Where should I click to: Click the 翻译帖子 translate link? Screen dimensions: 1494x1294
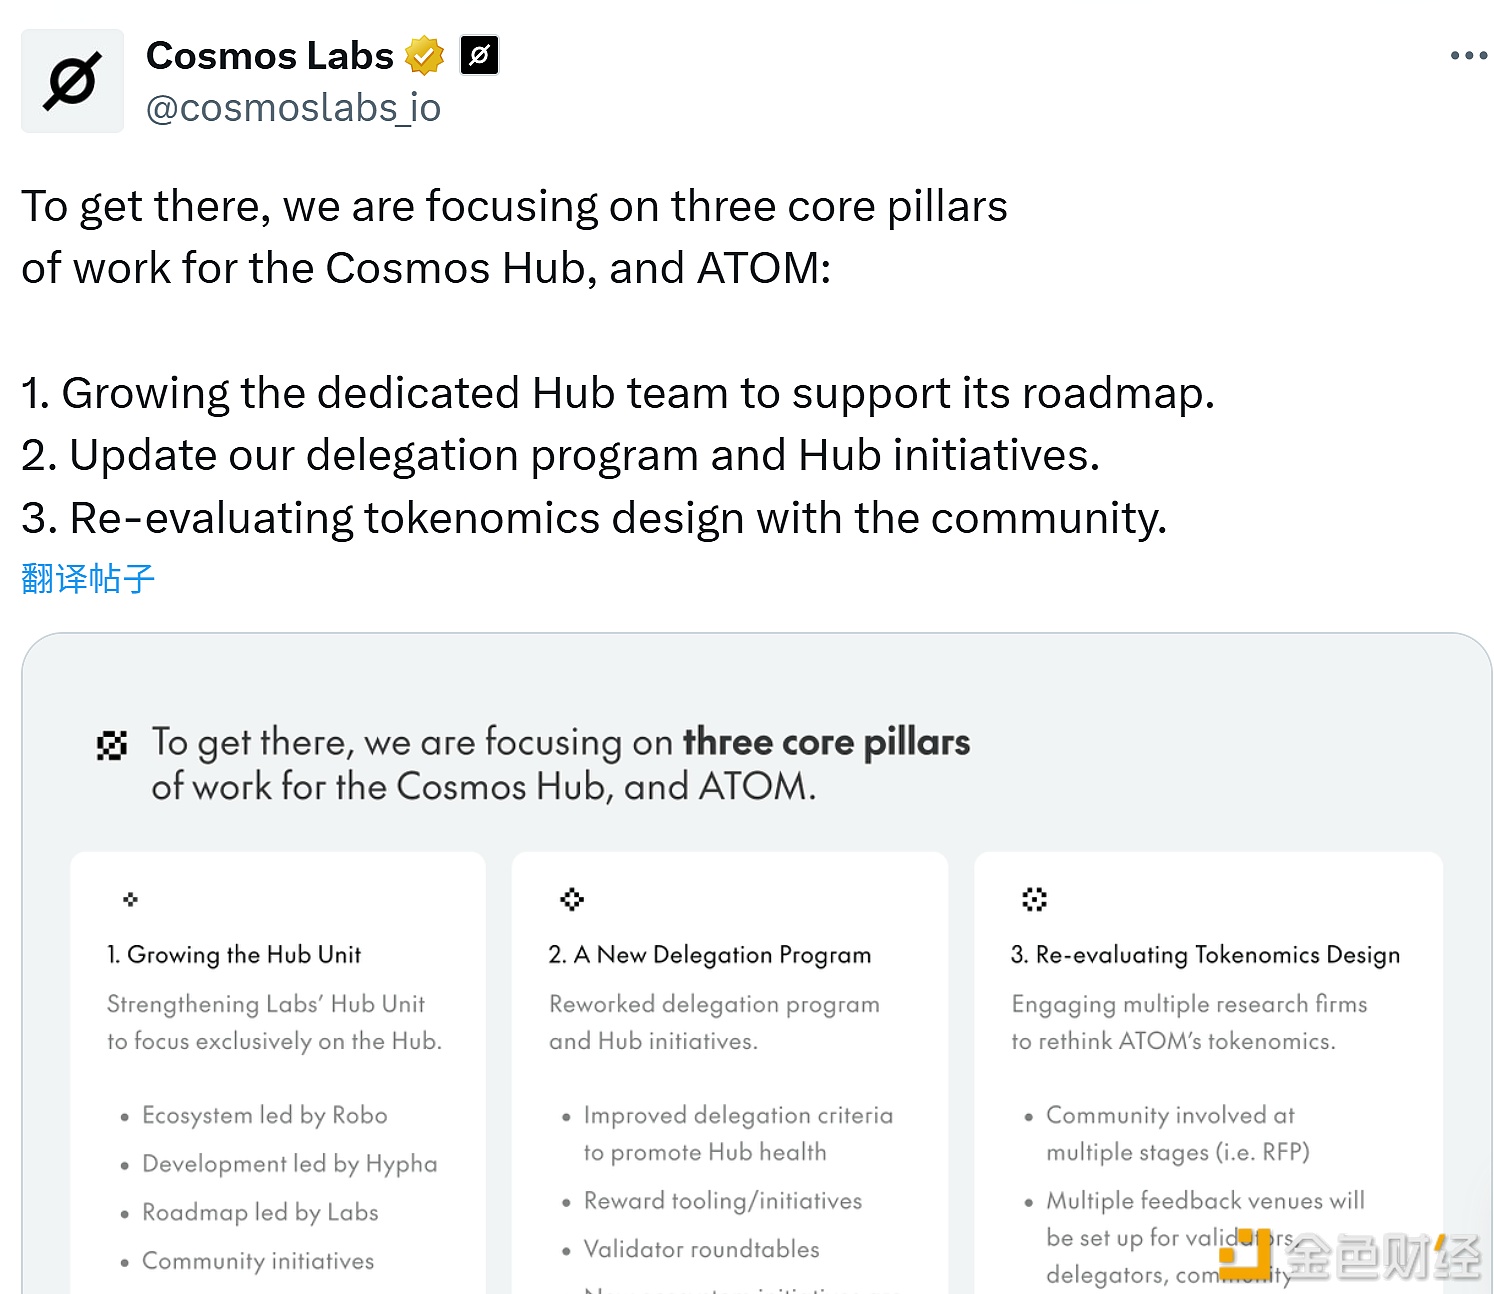tap(86, 578)
